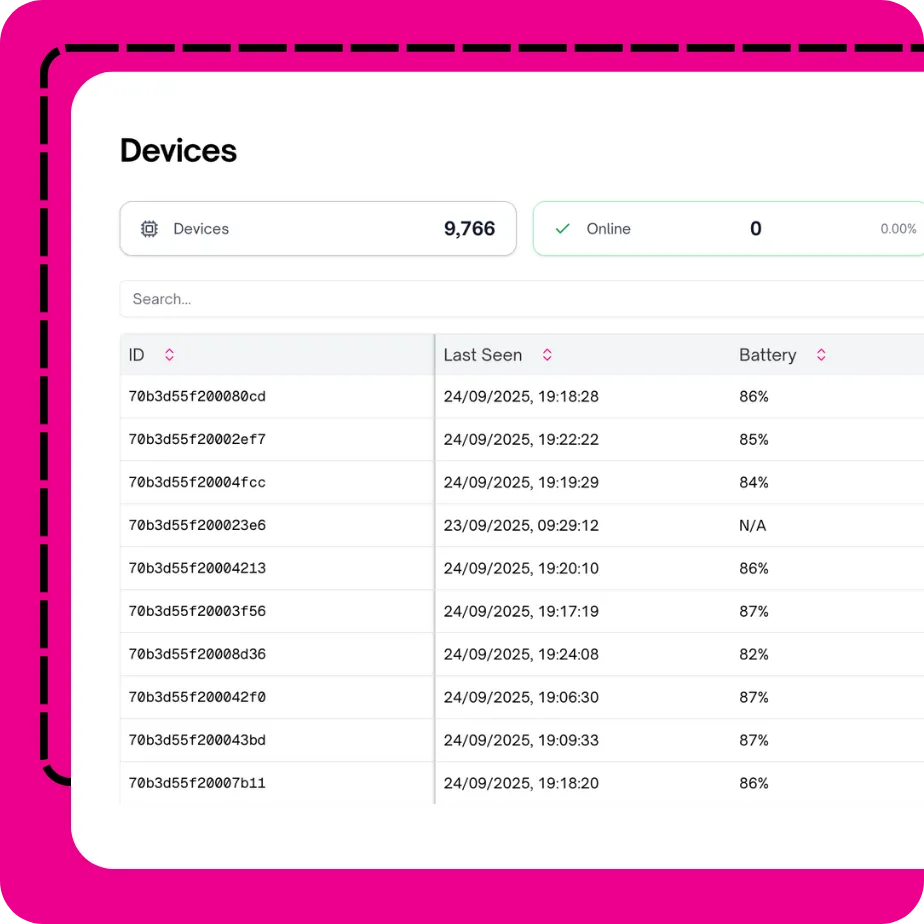Viewport: 924px width, 924px height.
Task: Click last seen time 24/09/2025, 19:19:29
Action: tap(521, 483)
